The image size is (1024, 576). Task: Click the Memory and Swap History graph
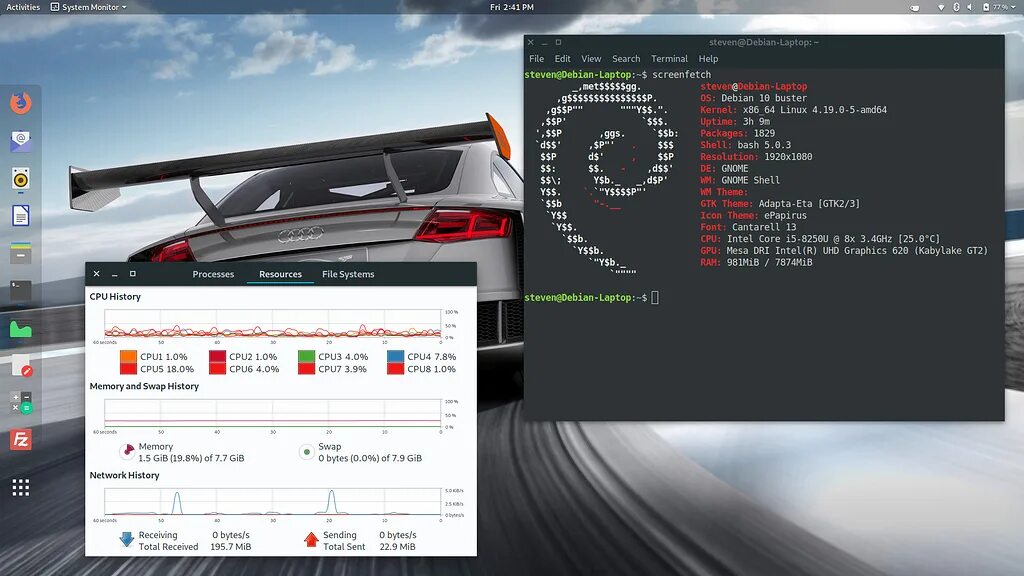click(x=273, y=413)
